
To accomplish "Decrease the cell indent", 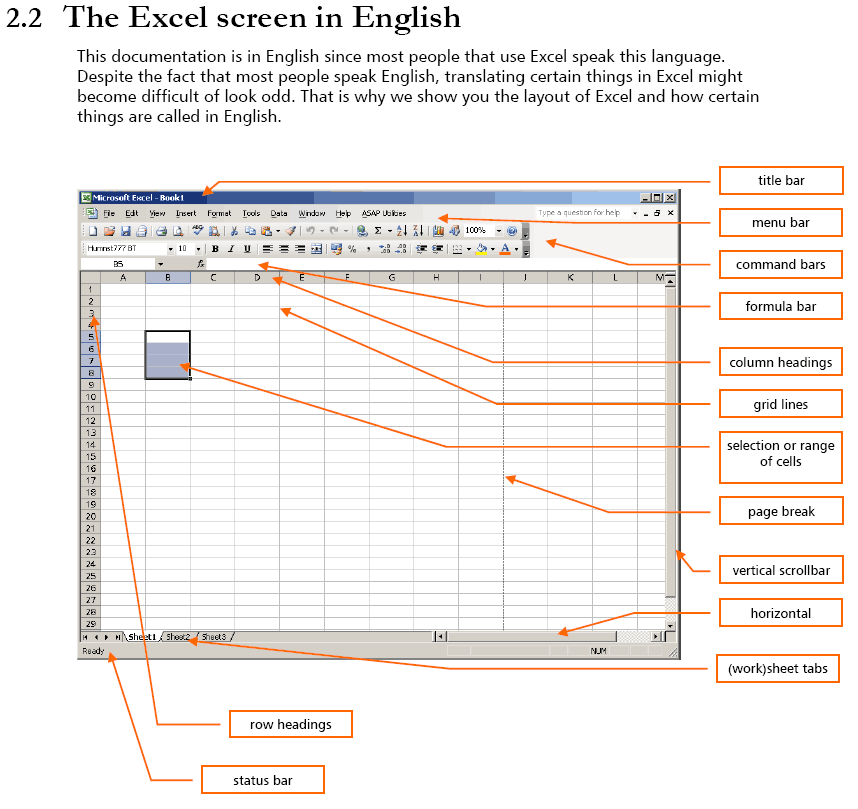I will (421, 249).
